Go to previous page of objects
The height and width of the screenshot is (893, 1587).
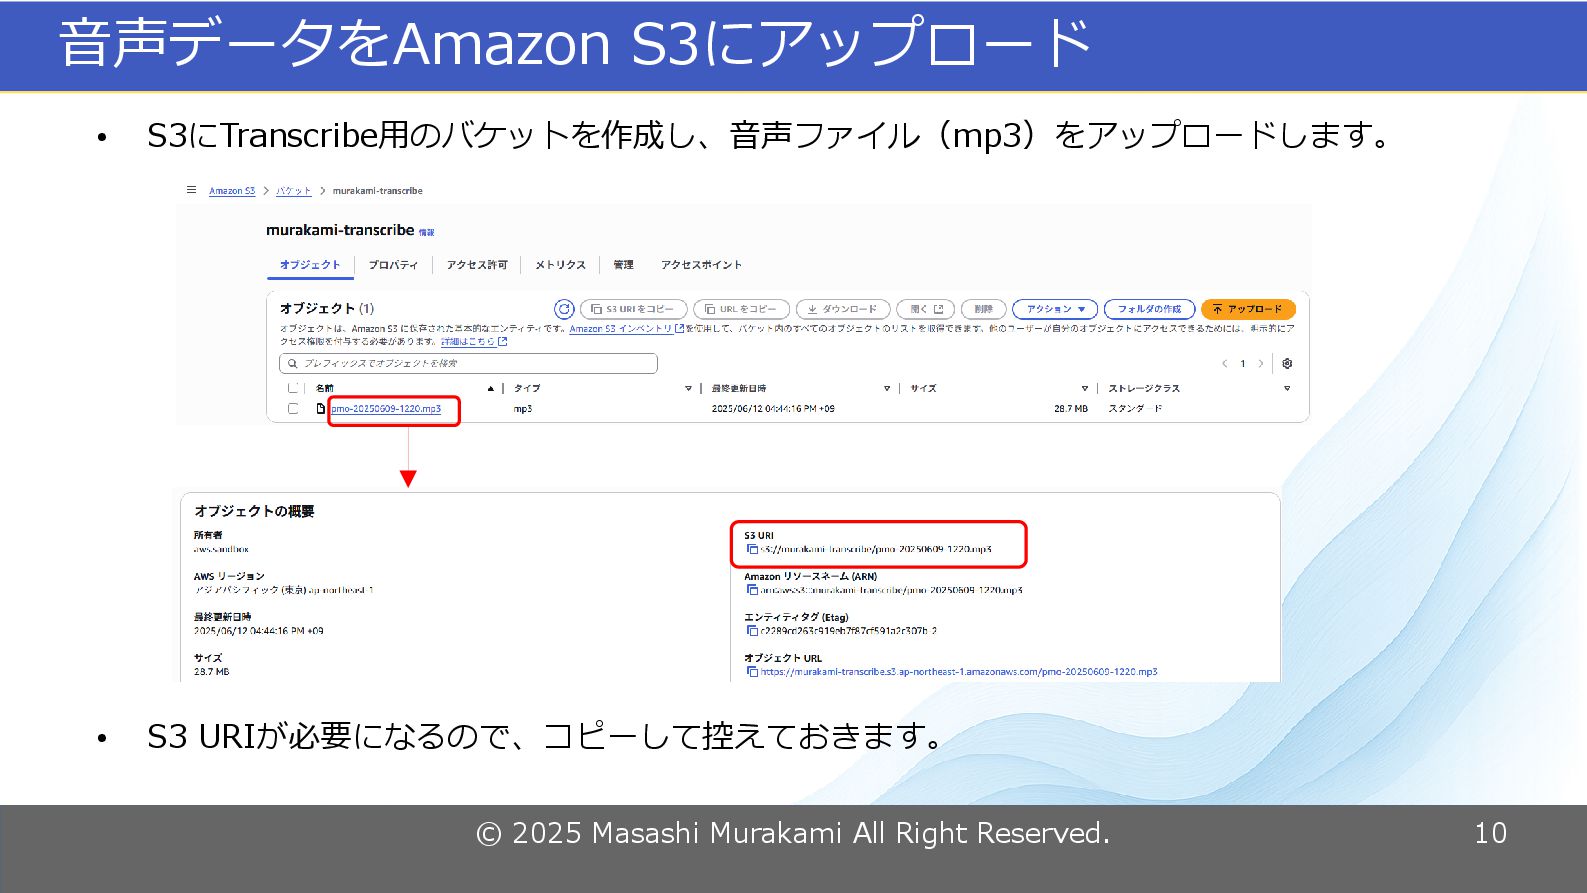tap(1225, 363)
